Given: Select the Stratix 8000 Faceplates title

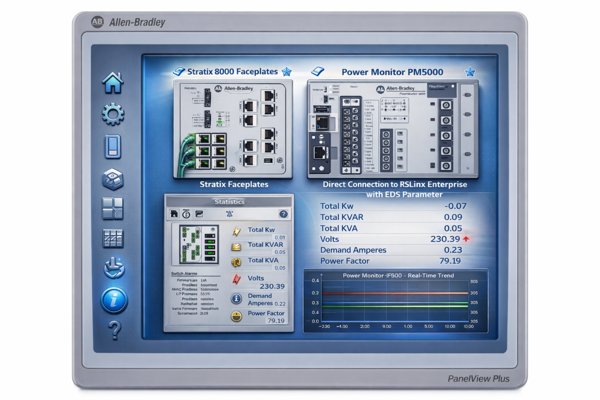Looking at the screenshot, I should [x=229, y=73].
